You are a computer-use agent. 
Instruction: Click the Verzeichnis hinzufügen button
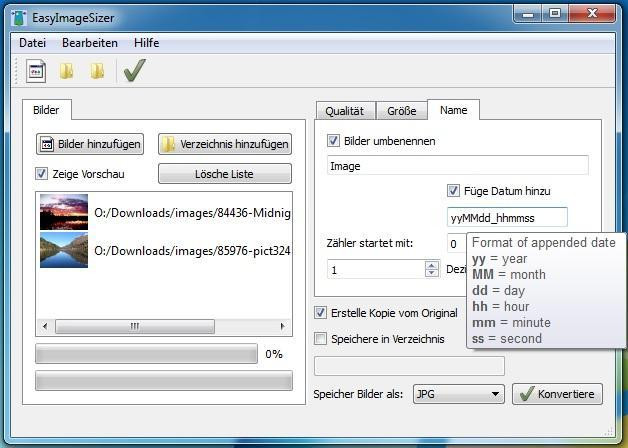coord(225,144)
